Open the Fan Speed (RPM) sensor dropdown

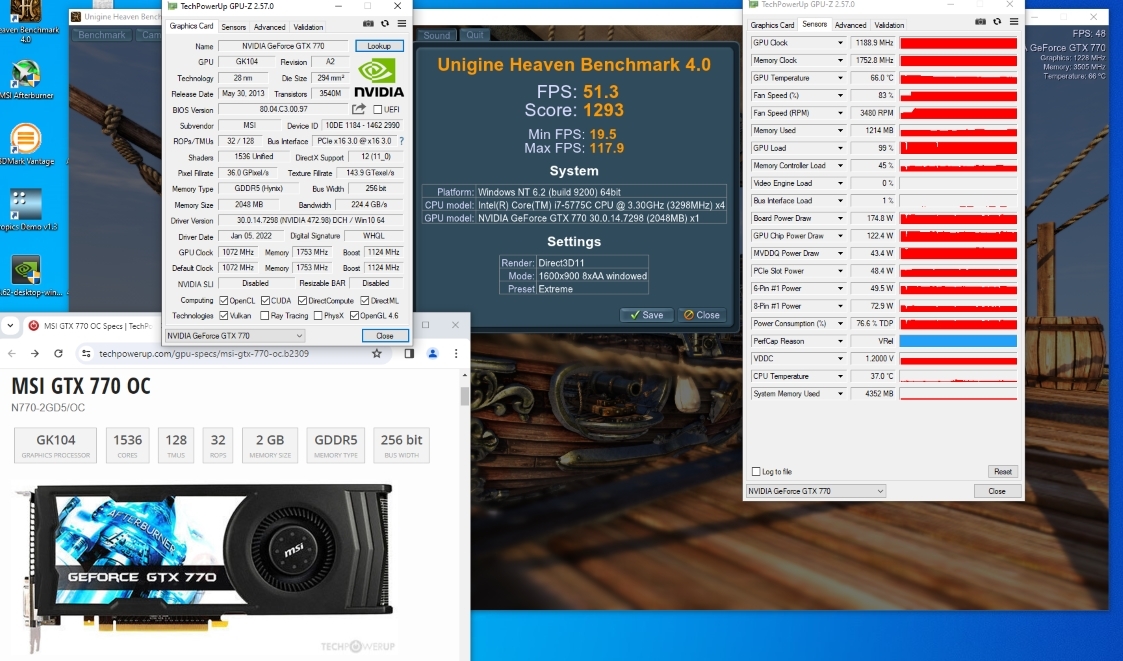841,113
